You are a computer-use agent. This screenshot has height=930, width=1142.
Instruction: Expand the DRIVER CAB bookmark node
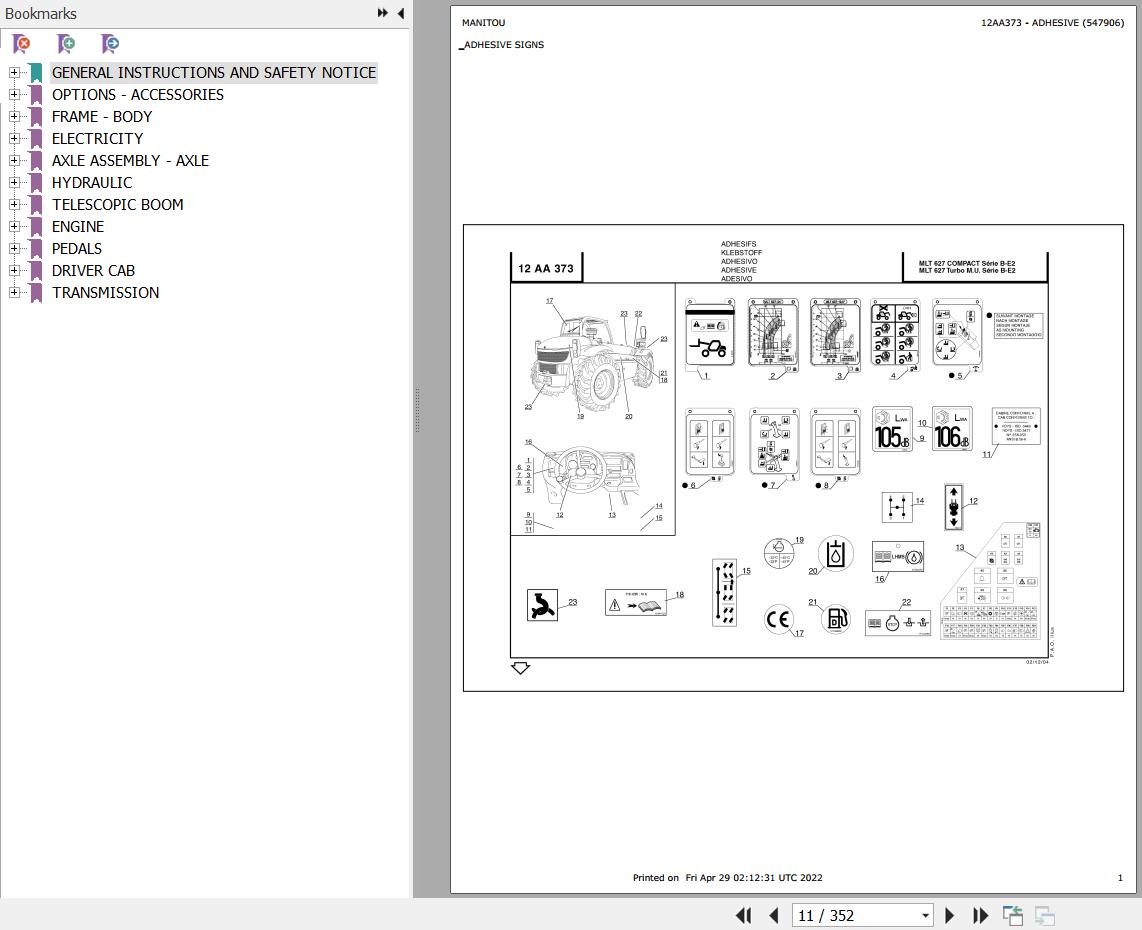(x=14, y=270)
